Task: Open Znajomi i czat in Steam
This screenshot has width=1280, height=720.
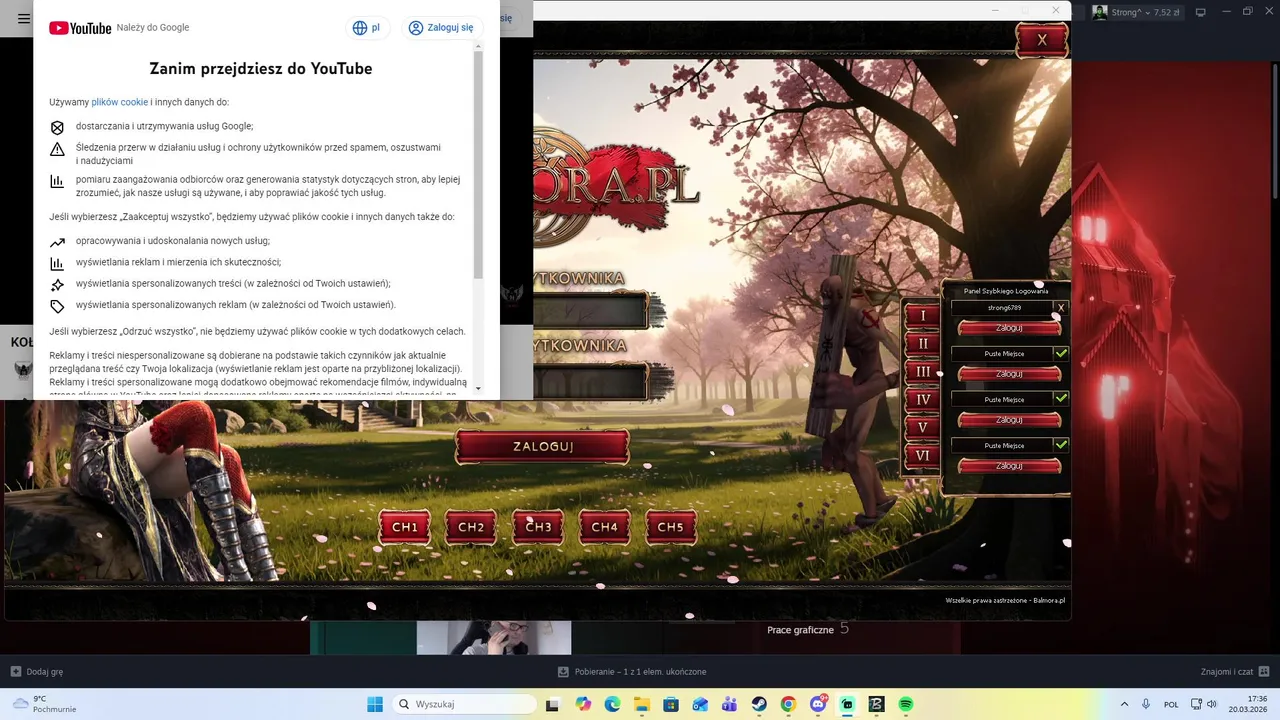Action: 1234,672
